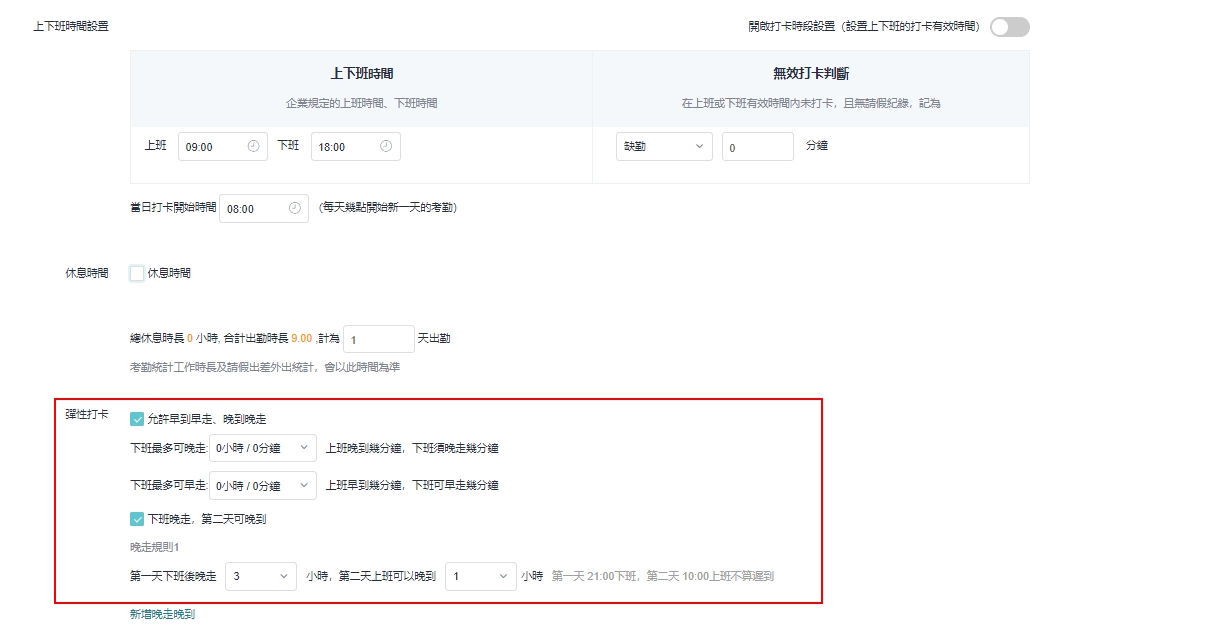Uncheck 允許早到早走、晚到晚走 checkbox
Screen dimensions: 1205x635
[137, 419]
